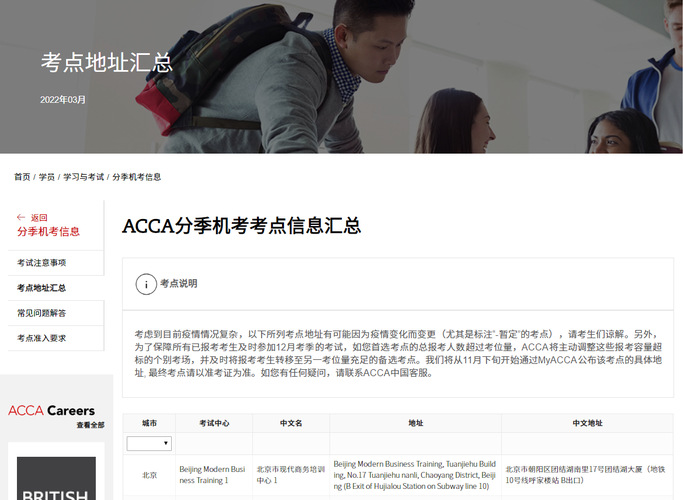Click the 北京 city cell in the table

click(149, 475)
